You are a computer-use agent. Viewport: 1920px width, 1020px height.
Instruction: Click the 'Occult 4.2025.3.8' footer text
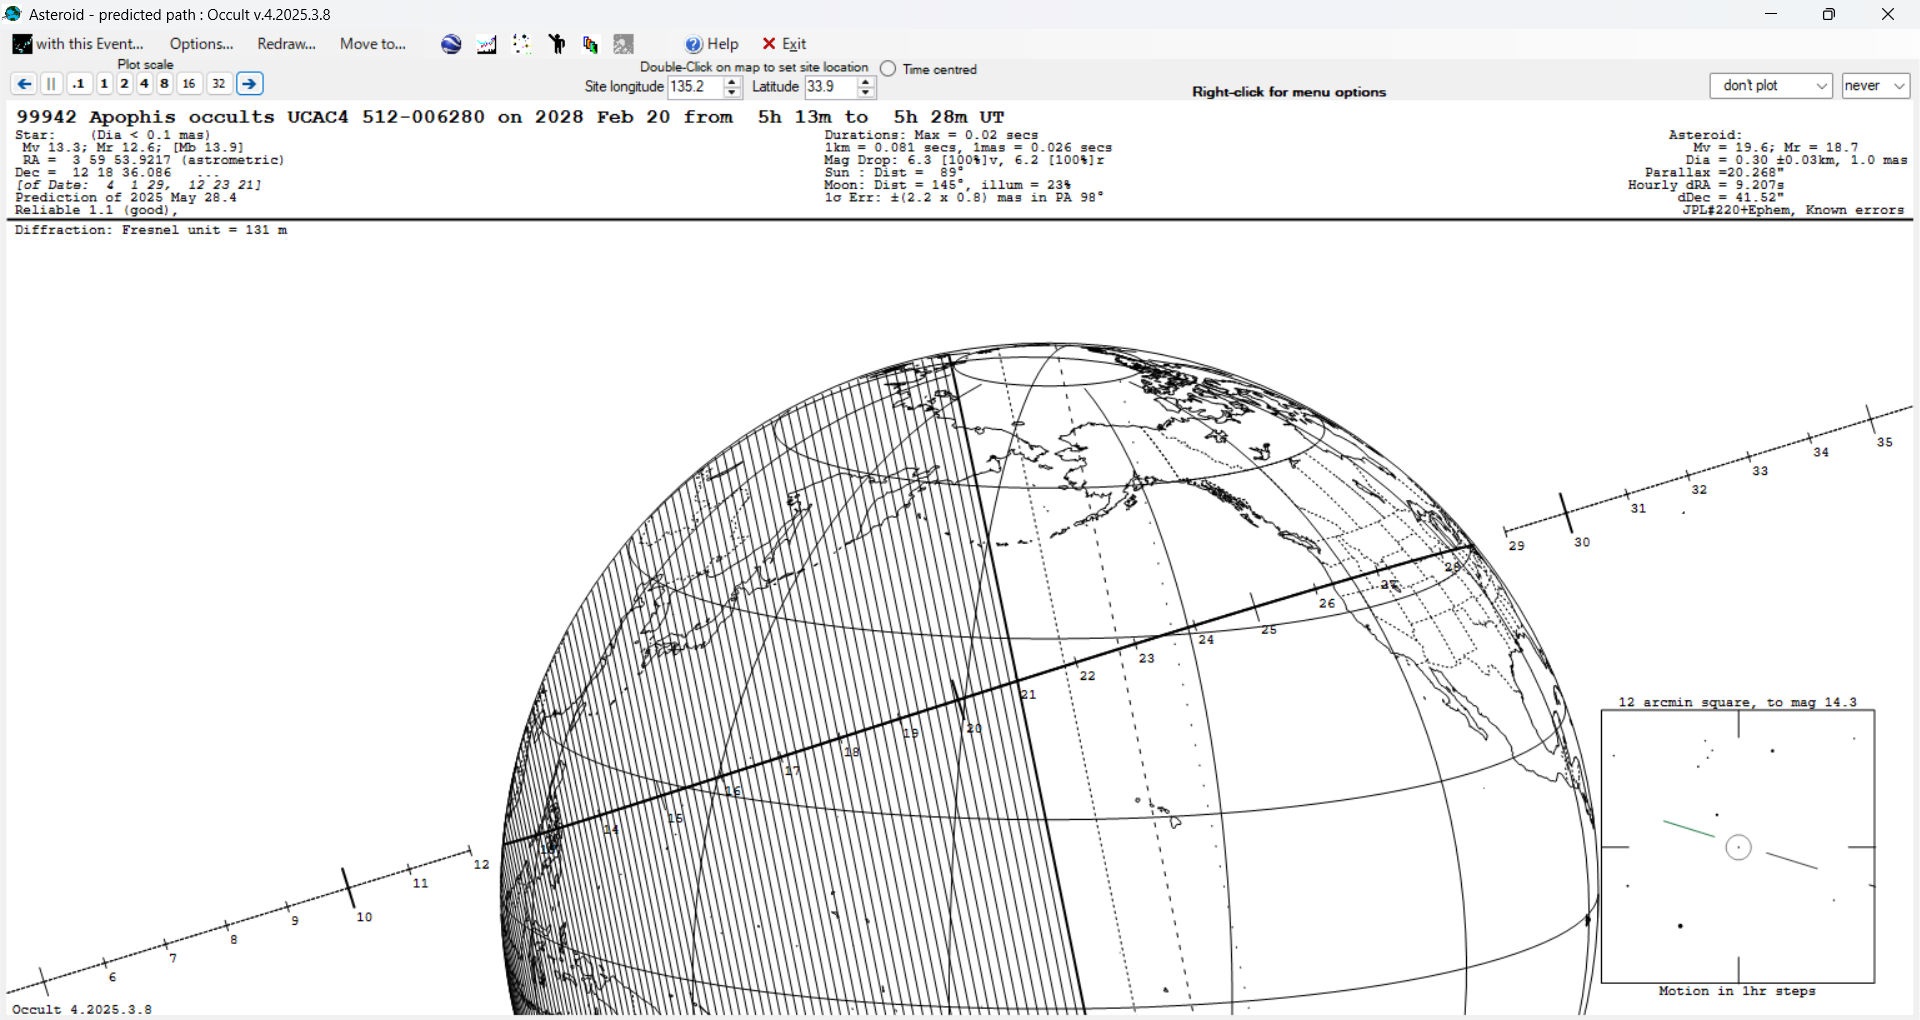82,1009
